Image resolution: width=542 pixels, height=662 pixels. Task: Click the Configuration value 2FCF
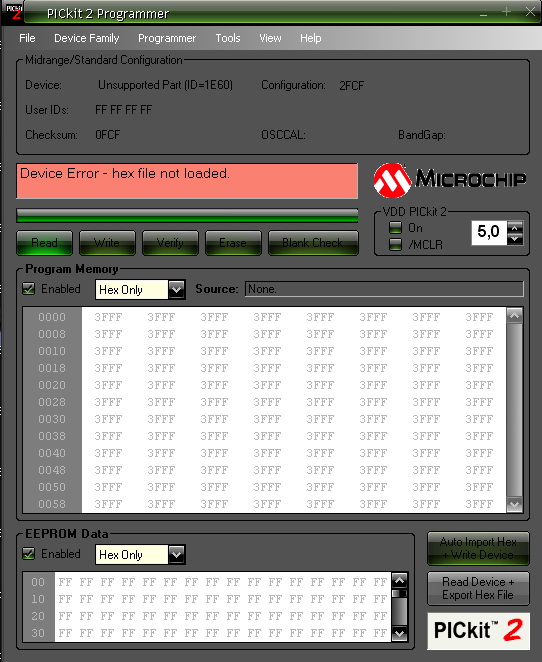point(351,86)
